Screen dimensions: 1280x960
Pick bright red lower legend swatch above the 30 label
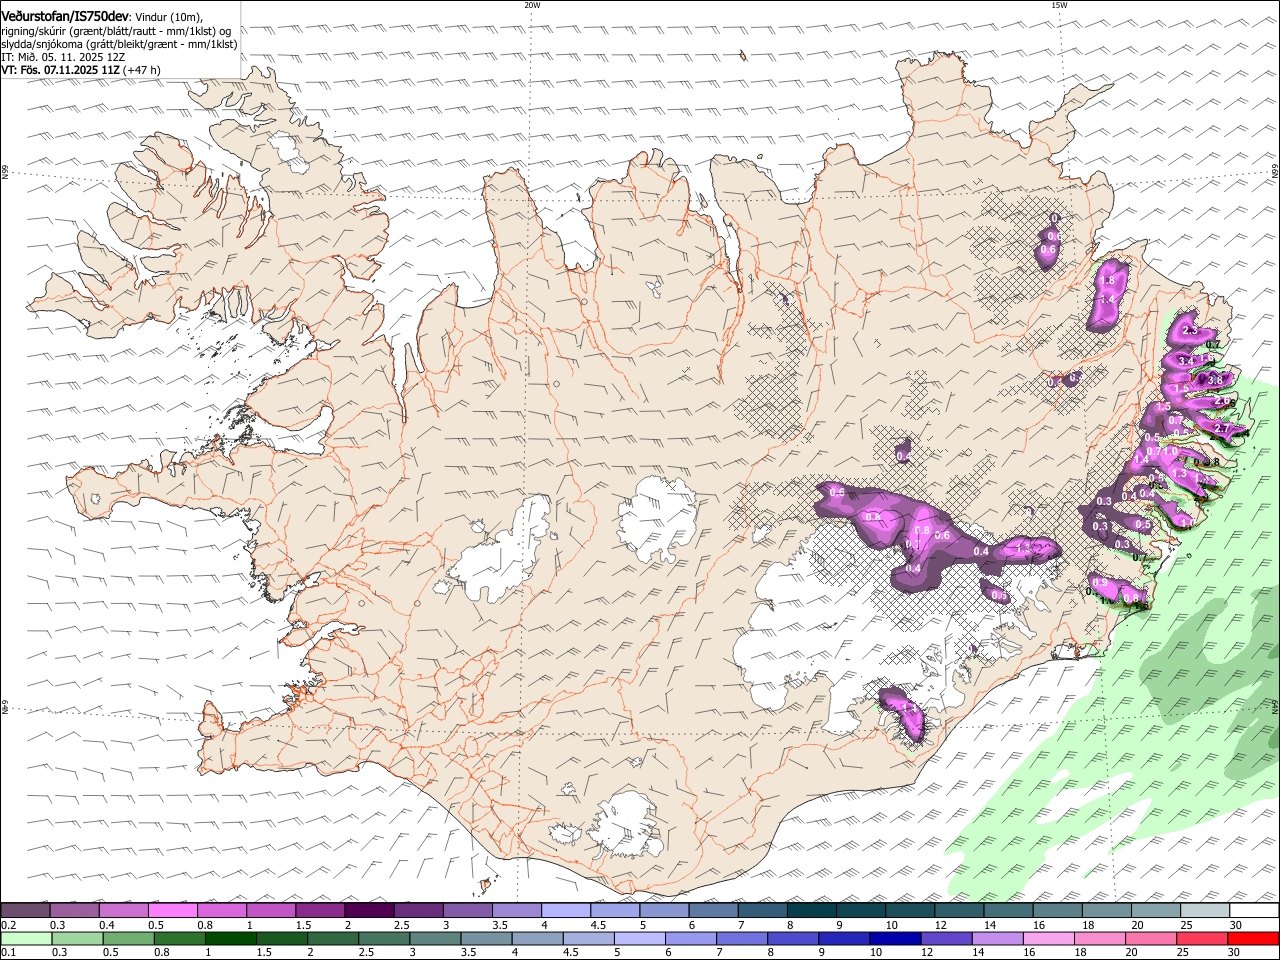pos(1252,938)
